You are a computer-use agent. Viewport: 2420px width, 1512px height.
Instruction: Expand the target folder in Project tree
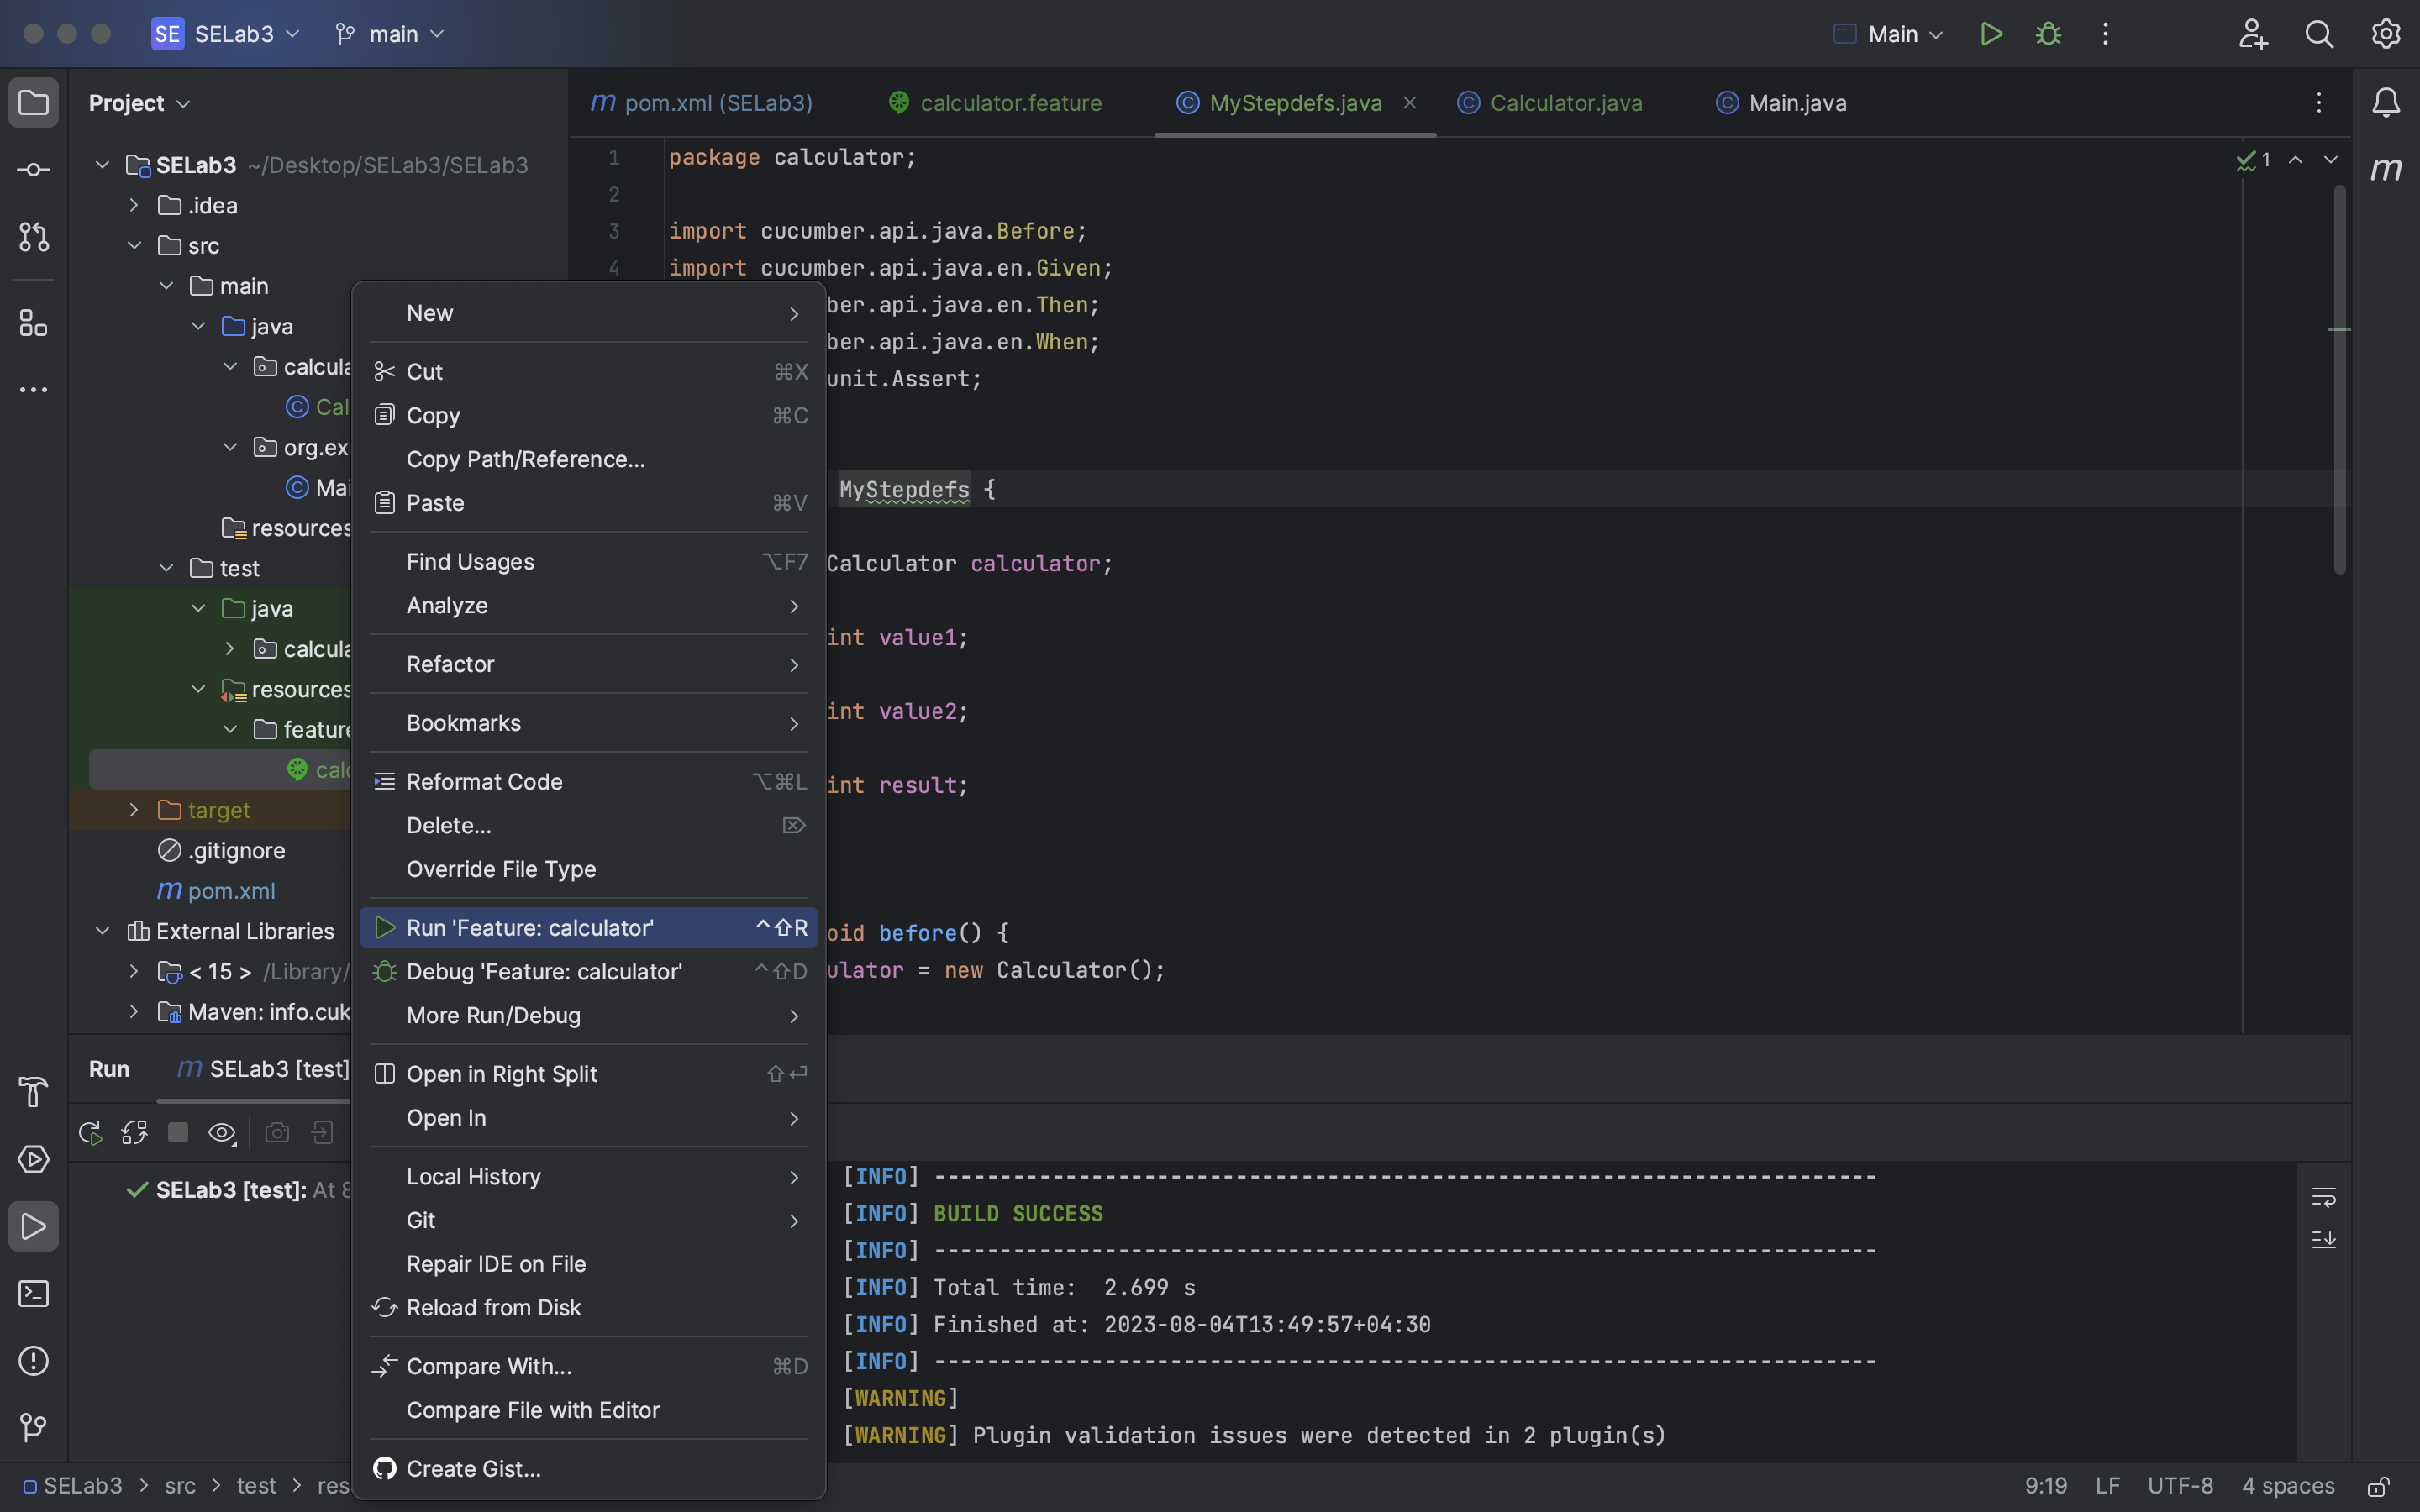click(x=133, y=809)
